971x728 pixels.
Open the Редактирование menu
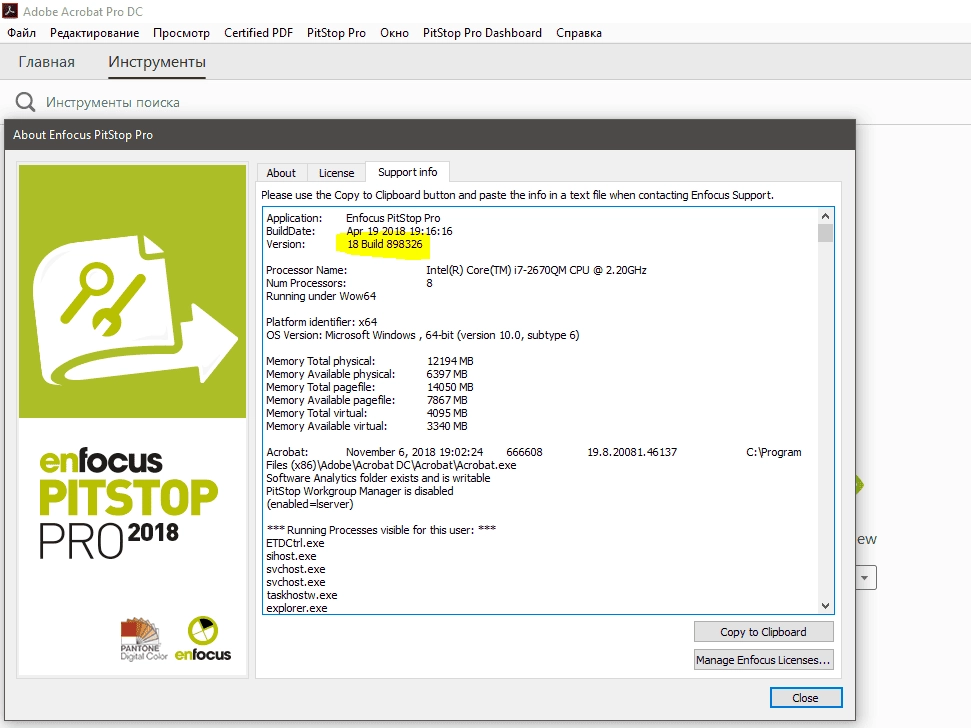95,33
